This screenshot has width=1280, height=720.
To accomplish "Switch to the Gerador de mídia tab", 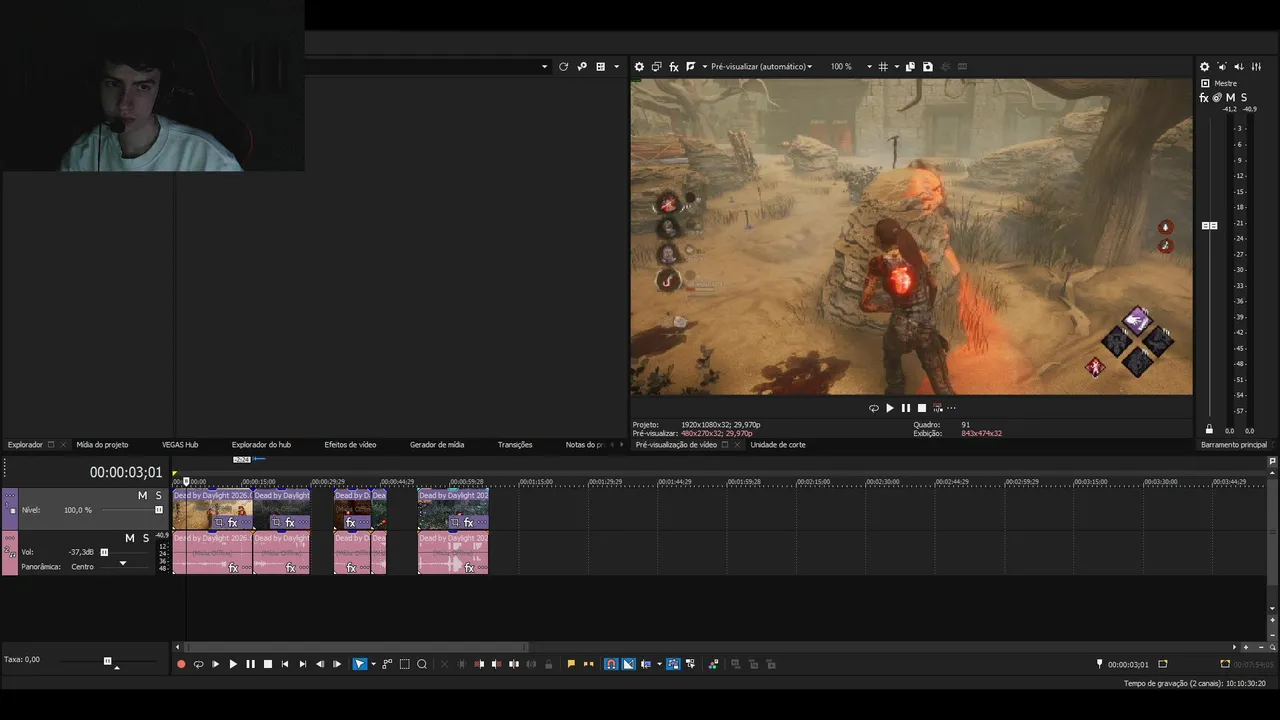I will click(x=437, y=445).
